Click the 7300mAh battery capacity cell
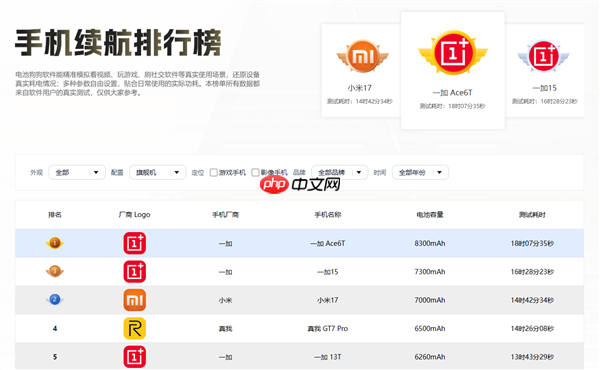The height and width of the screenshot is (370, 600). [x=430, y=272]
